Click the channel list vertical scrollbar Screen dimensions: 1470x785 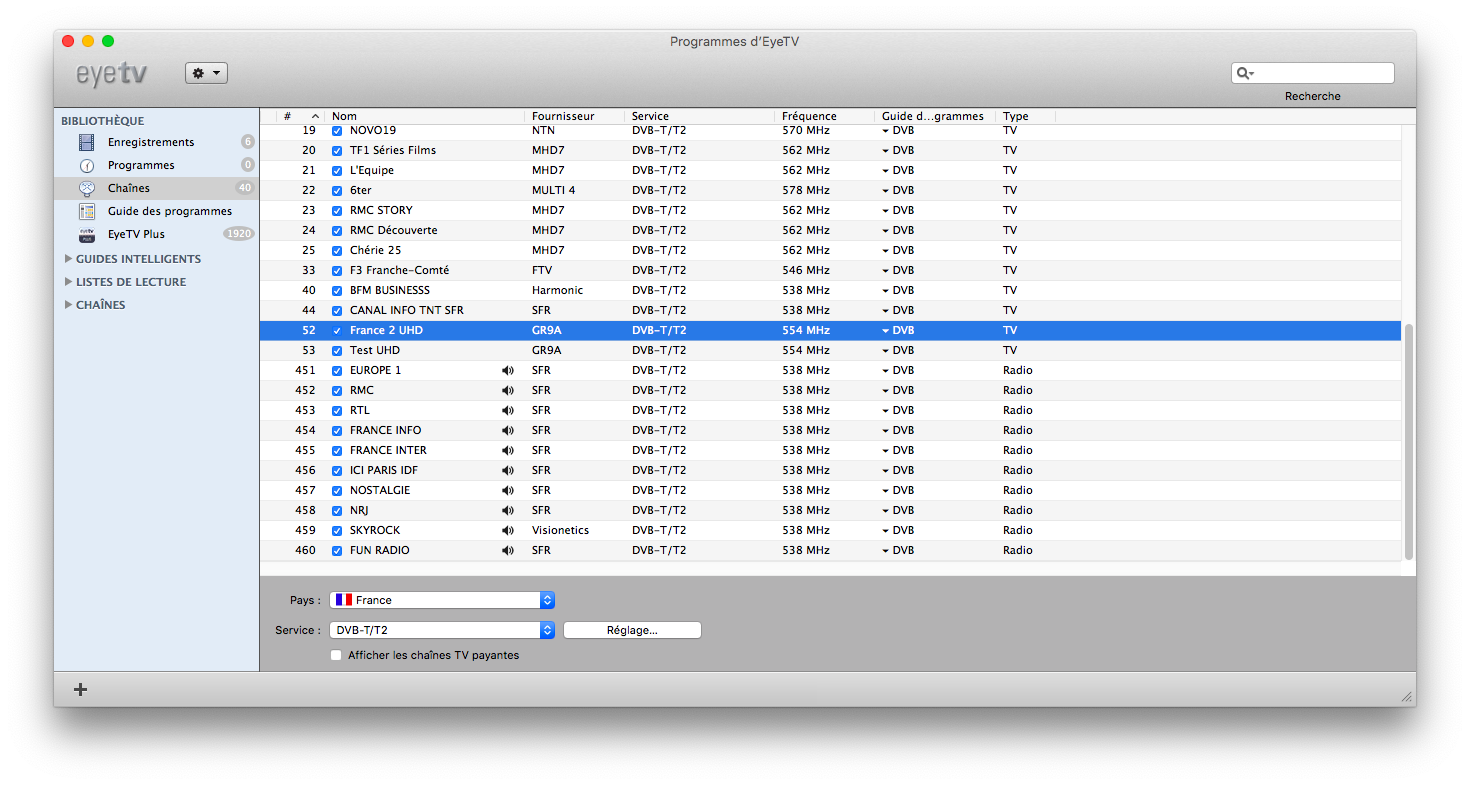point(1408,440)
